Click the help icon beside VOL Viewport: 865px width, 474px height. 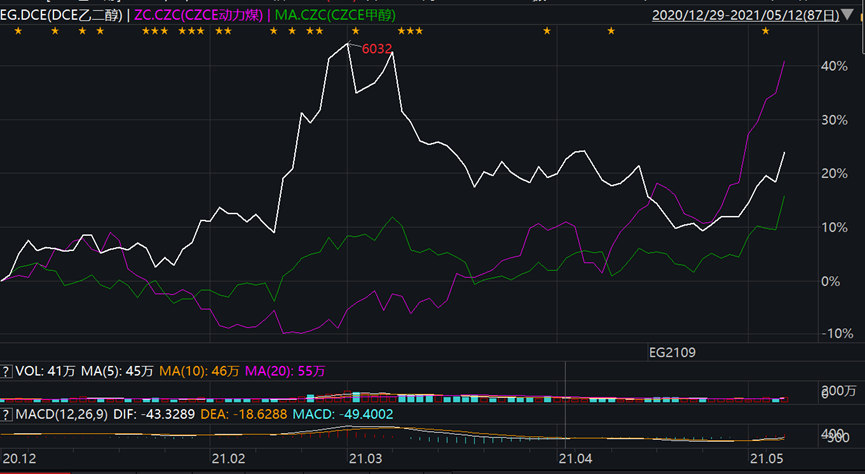click(x=6, y=371)
